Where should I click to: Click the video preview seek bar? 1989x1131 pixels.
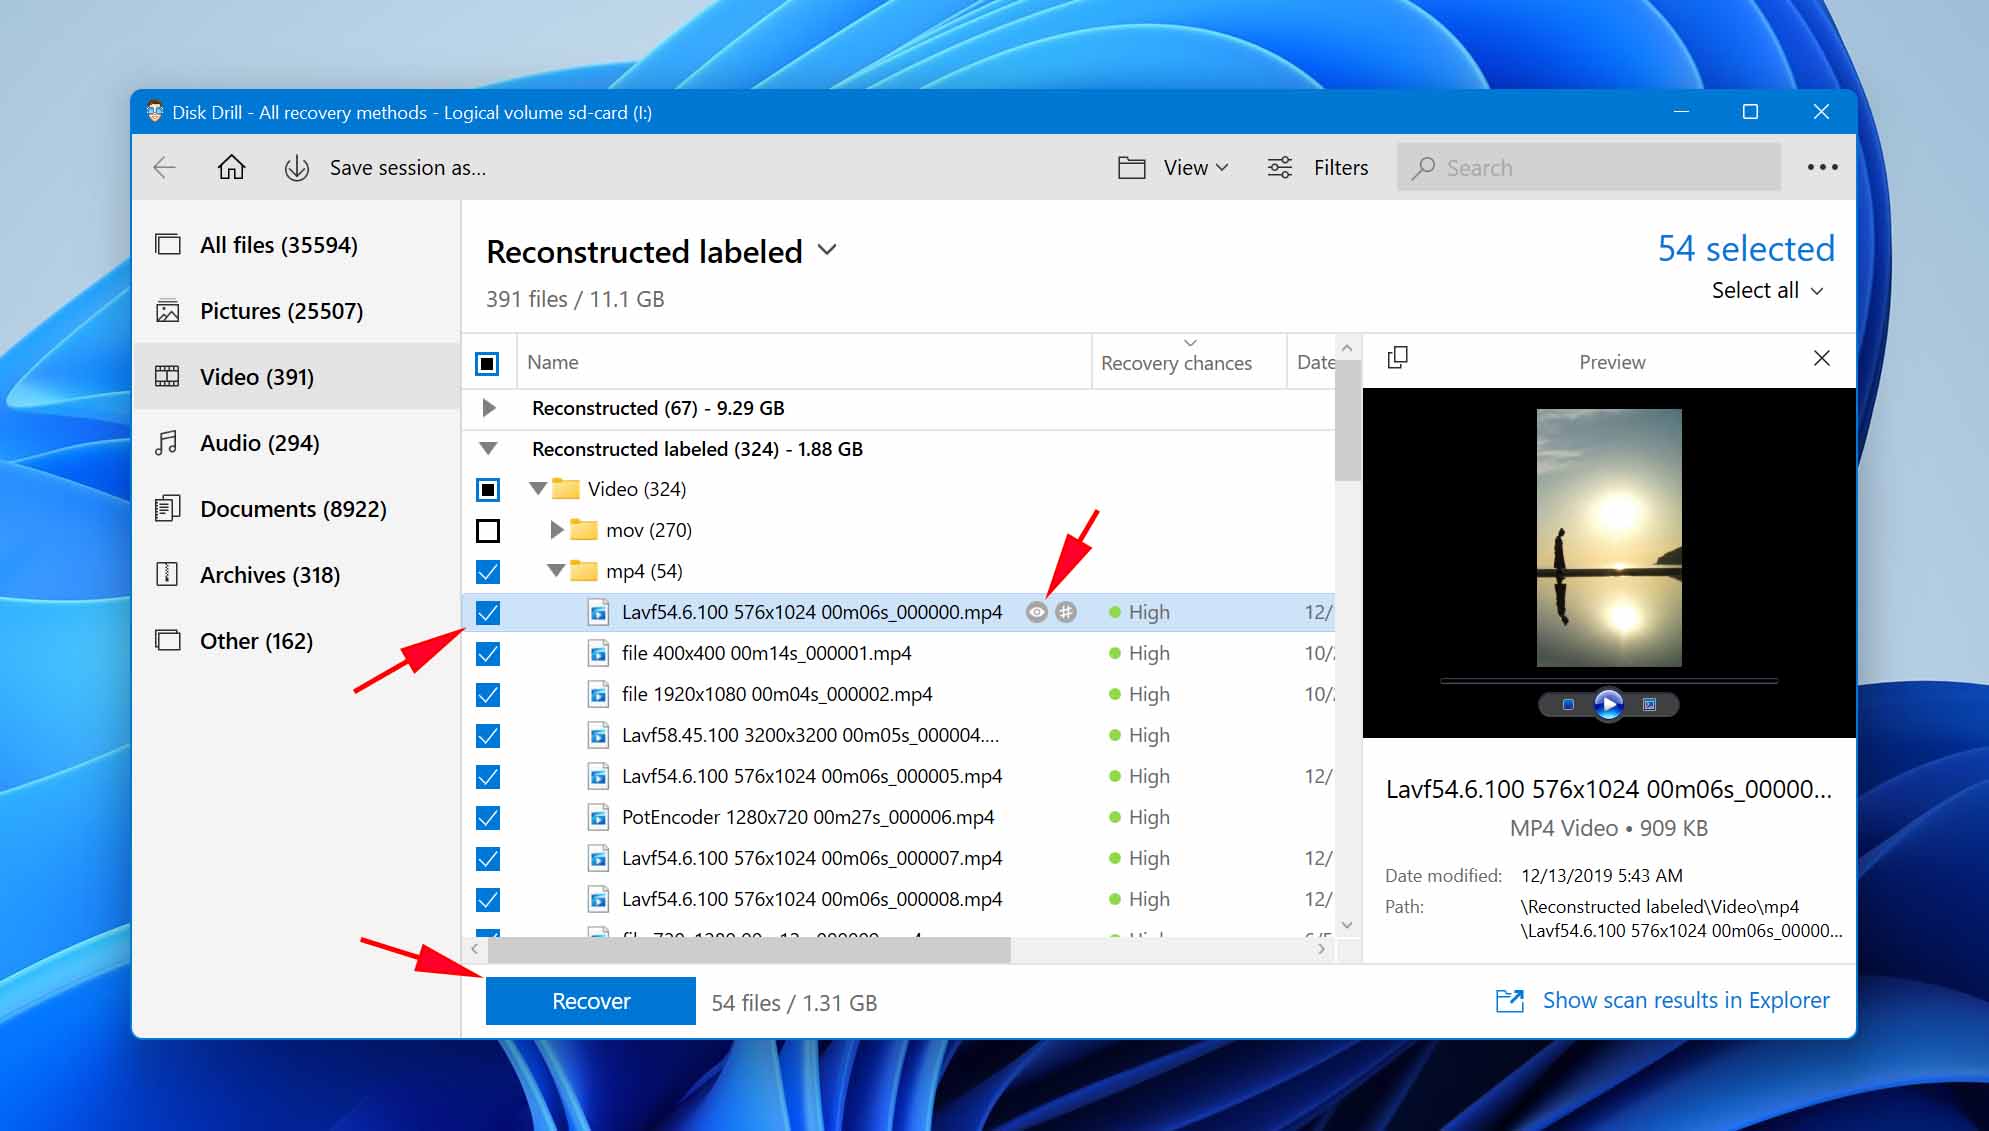[x=1608, y=680]
